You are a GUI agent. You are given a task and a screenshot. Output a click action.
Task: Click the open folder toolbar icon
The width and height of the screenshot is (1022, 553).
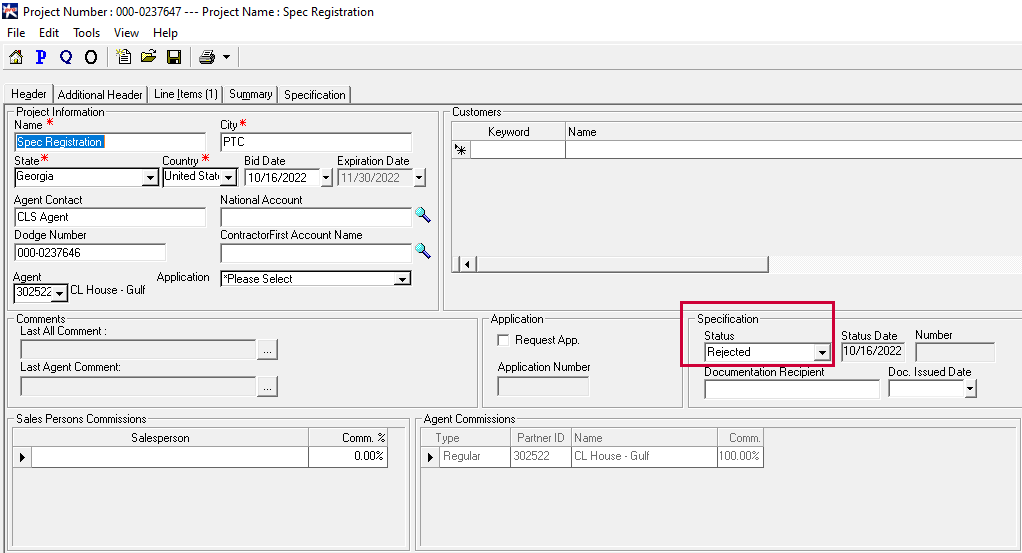point(148,57)
